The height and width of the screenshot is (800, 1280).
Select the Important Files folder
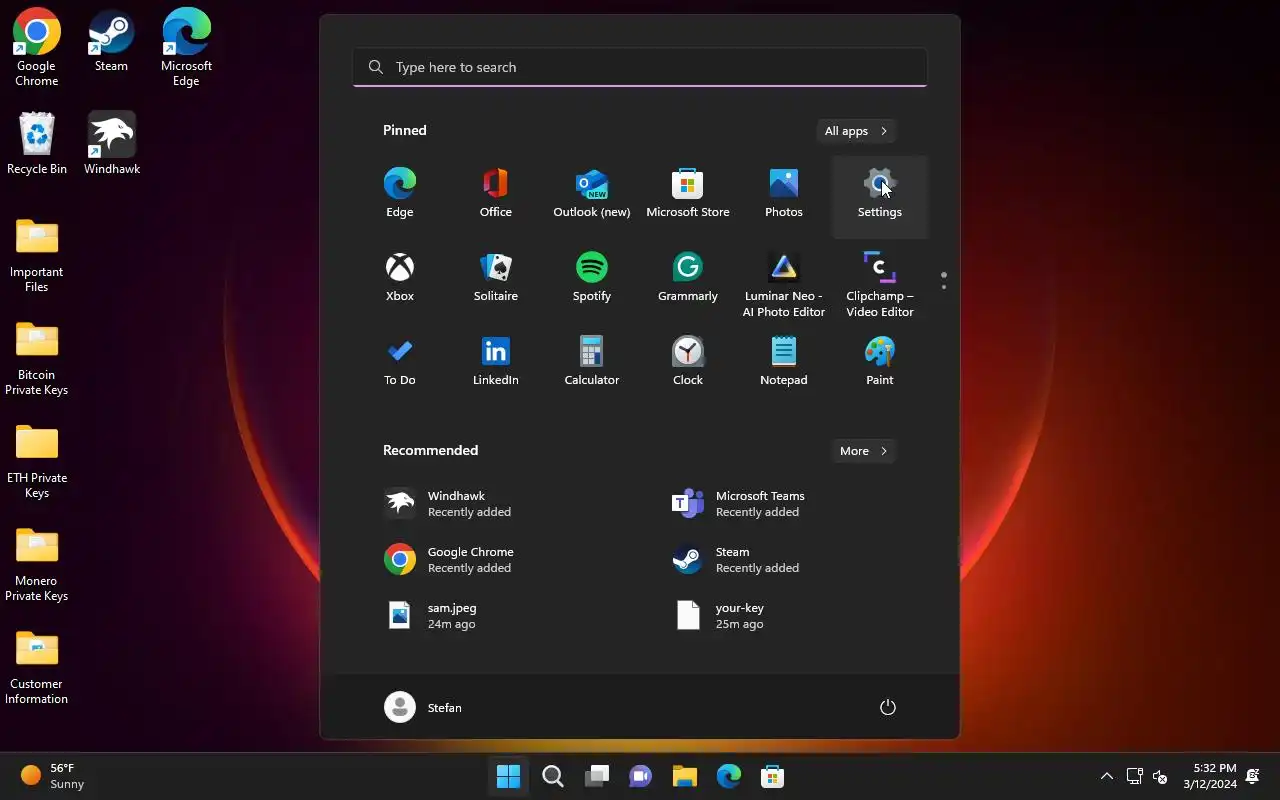tap(37, 255)
